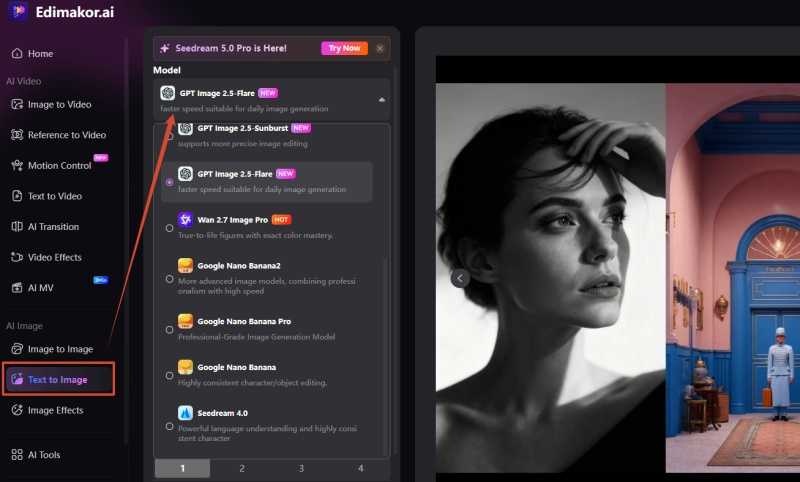
Task: Click GPT Image 2.5-Flare icon in list
Action: [185, 174]
